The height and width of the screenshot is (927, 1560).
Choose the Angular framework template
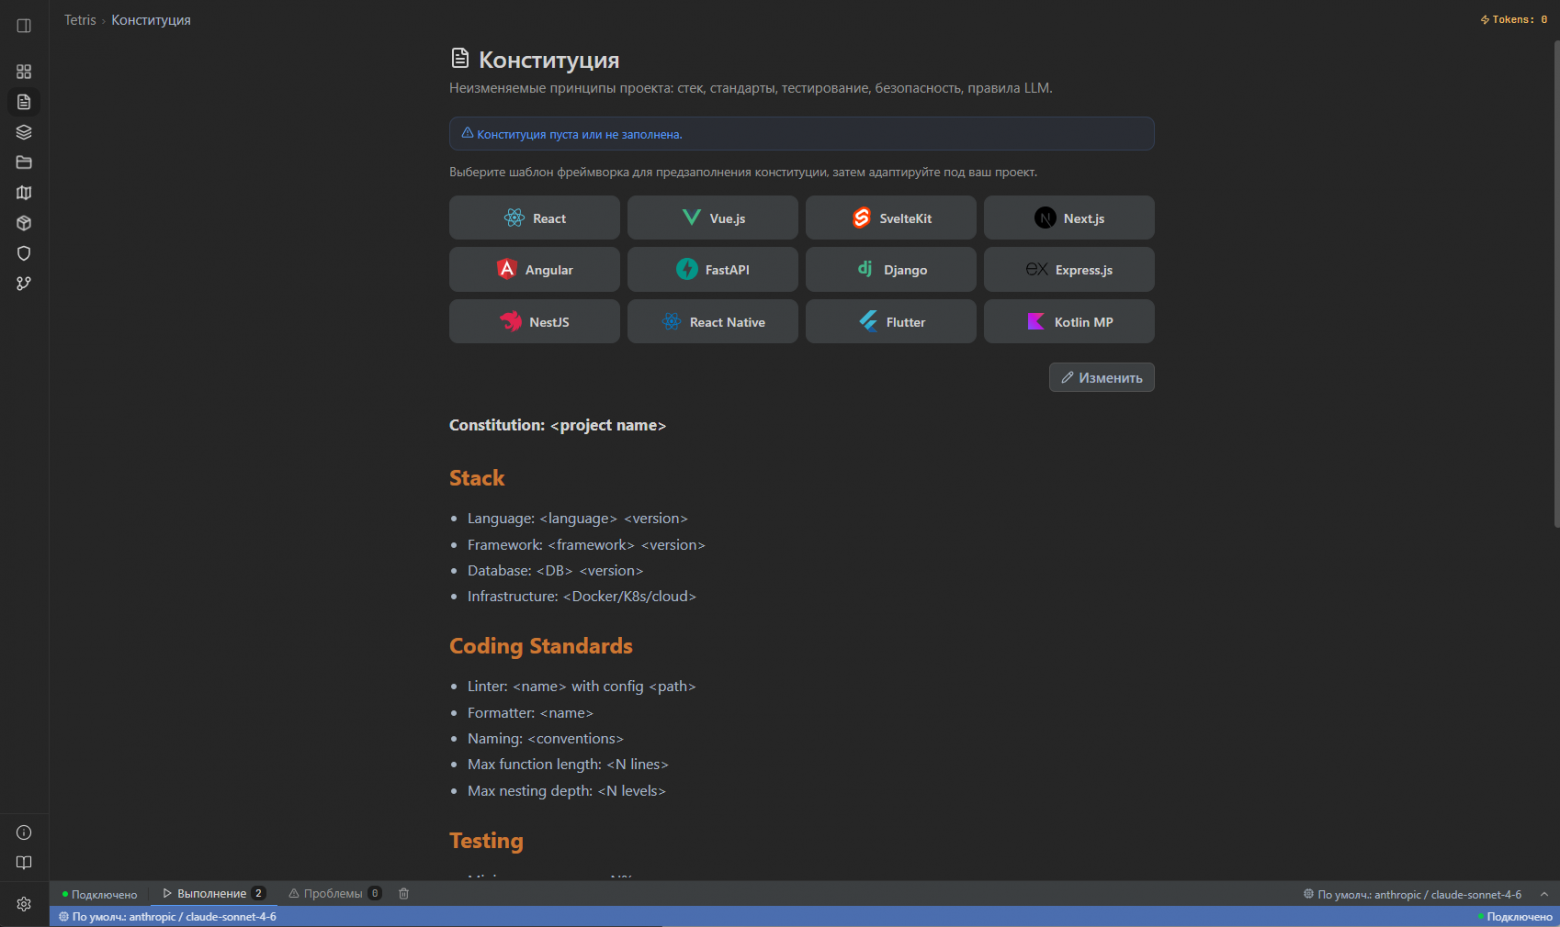(534, 270)
